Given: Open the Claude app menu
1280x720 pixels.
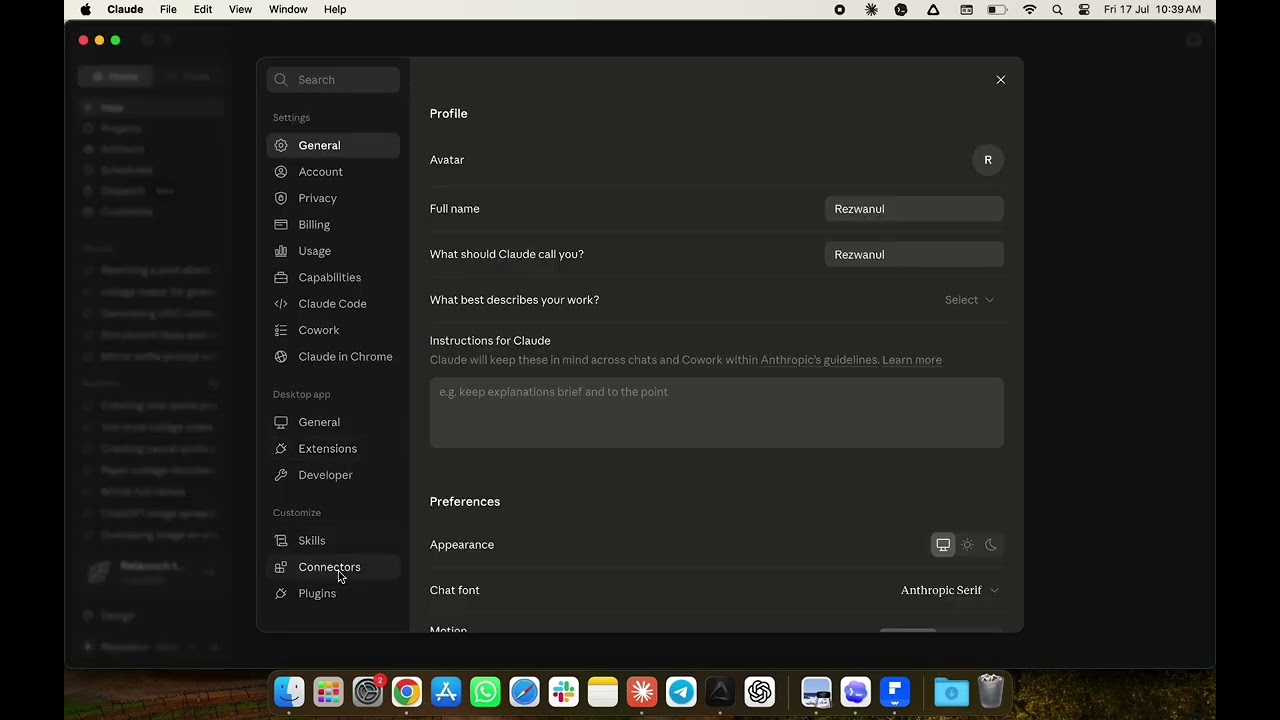Looking at the screenshot, I should click(125, 10).
